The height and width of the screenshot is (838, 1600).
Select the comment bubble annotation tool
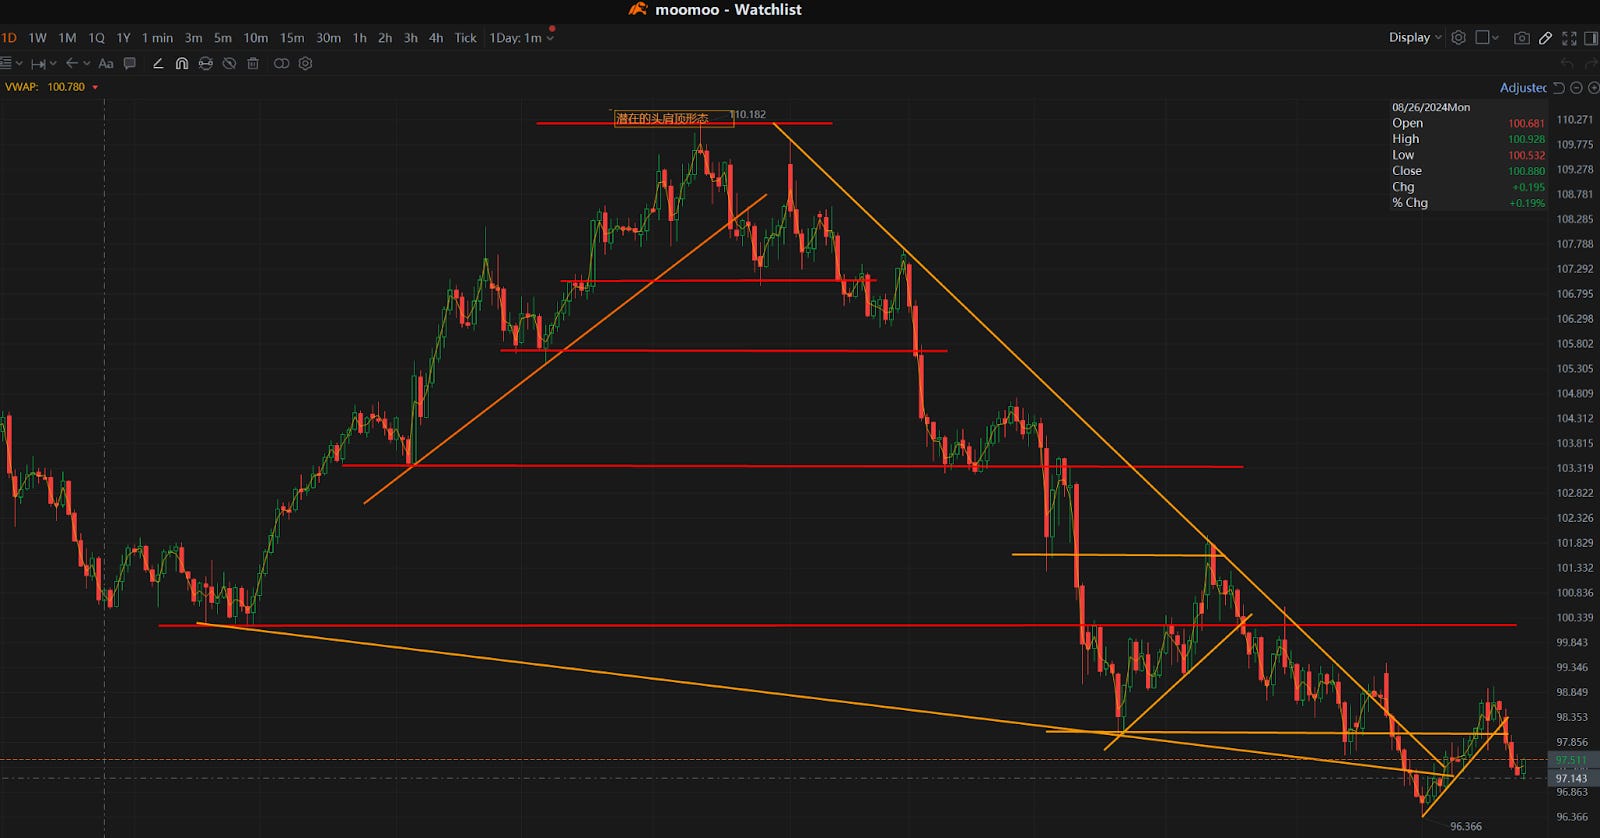pos(130,63)
